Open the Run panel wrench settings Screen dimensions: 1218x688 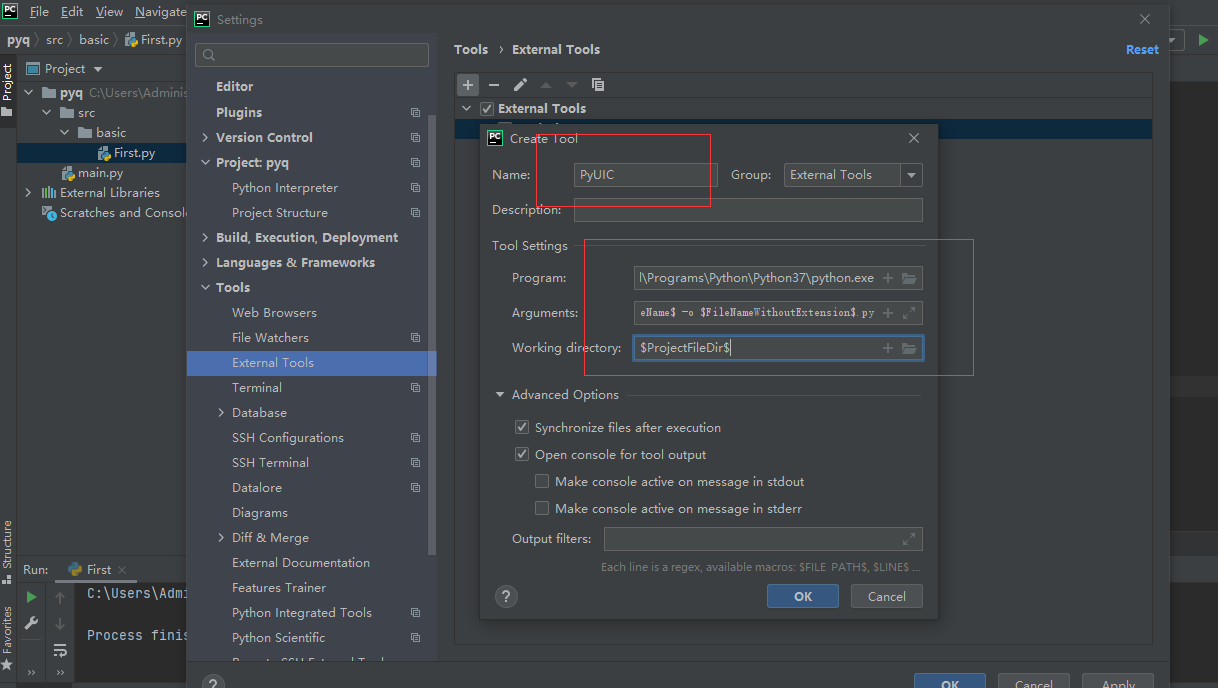coord(32,624)
